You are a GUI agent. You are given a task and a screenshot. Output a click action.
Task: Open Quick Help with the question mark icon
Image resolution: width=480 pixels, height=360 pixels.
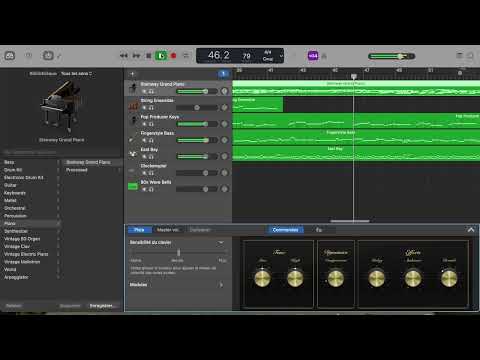point(29,56)
